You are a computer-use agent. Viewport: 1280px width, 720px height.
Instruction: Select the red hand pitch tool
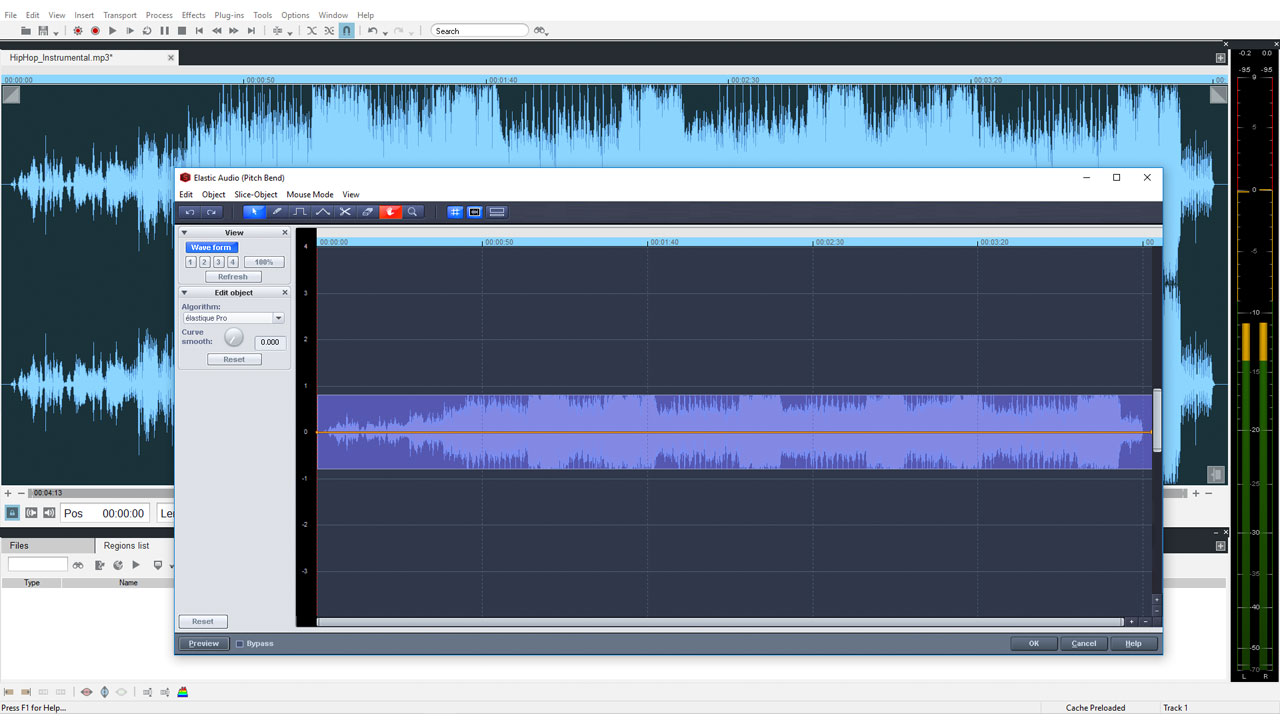[x=390, y=211]
